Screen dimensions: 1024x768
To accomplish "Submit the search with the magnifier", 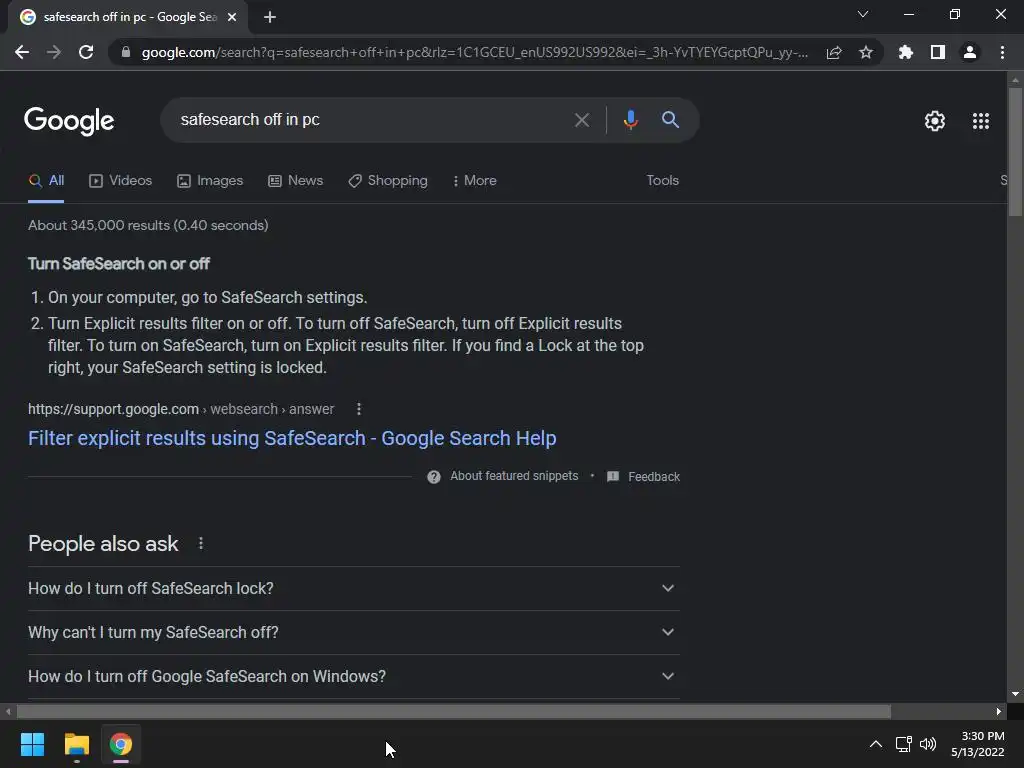I will point(670,120).
